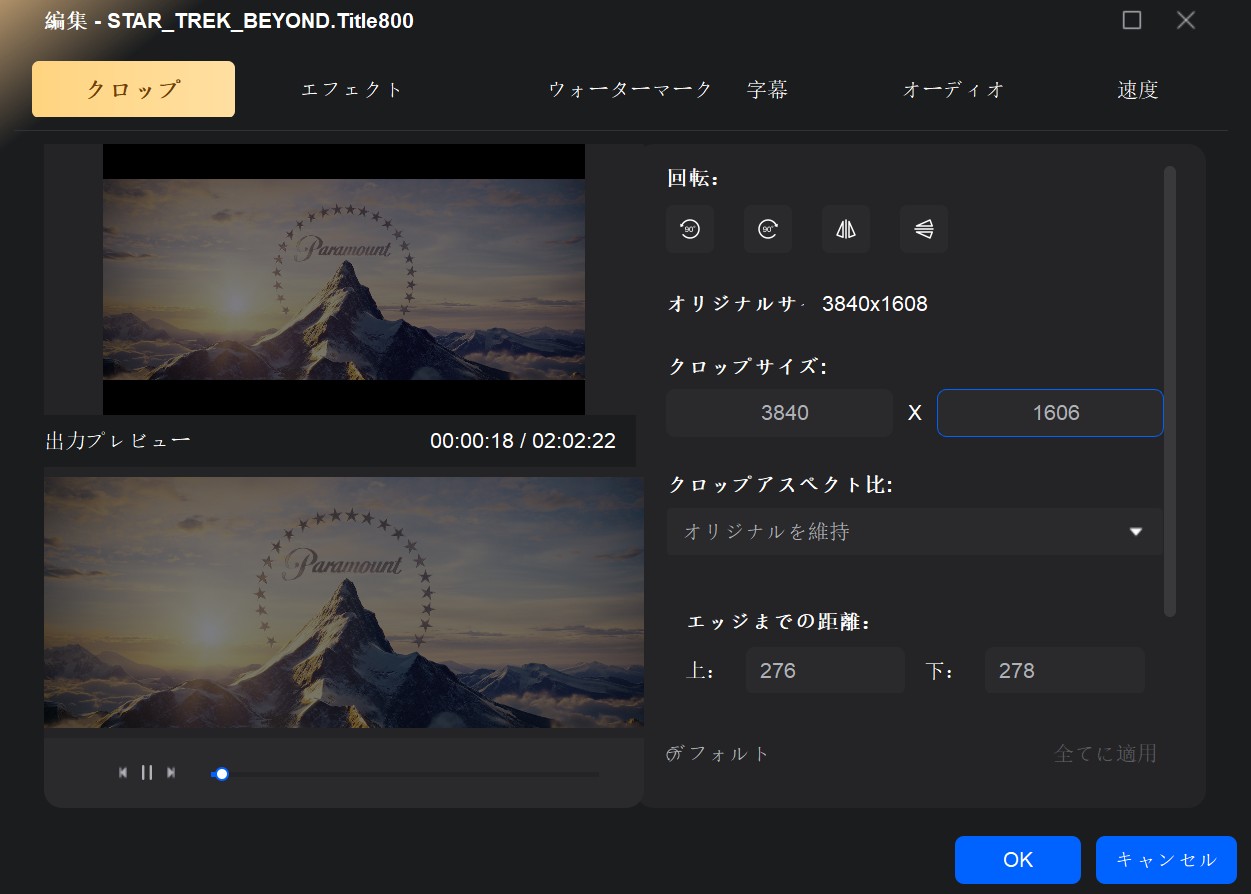Select the クロップ tab

[133, 89]
